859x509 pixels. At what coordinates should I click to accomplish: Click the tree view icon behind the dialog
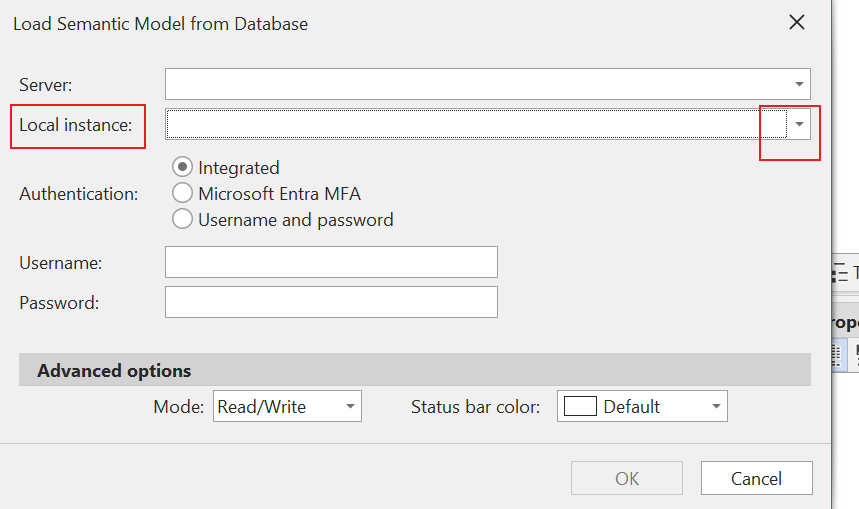click(x=840, y=272)
